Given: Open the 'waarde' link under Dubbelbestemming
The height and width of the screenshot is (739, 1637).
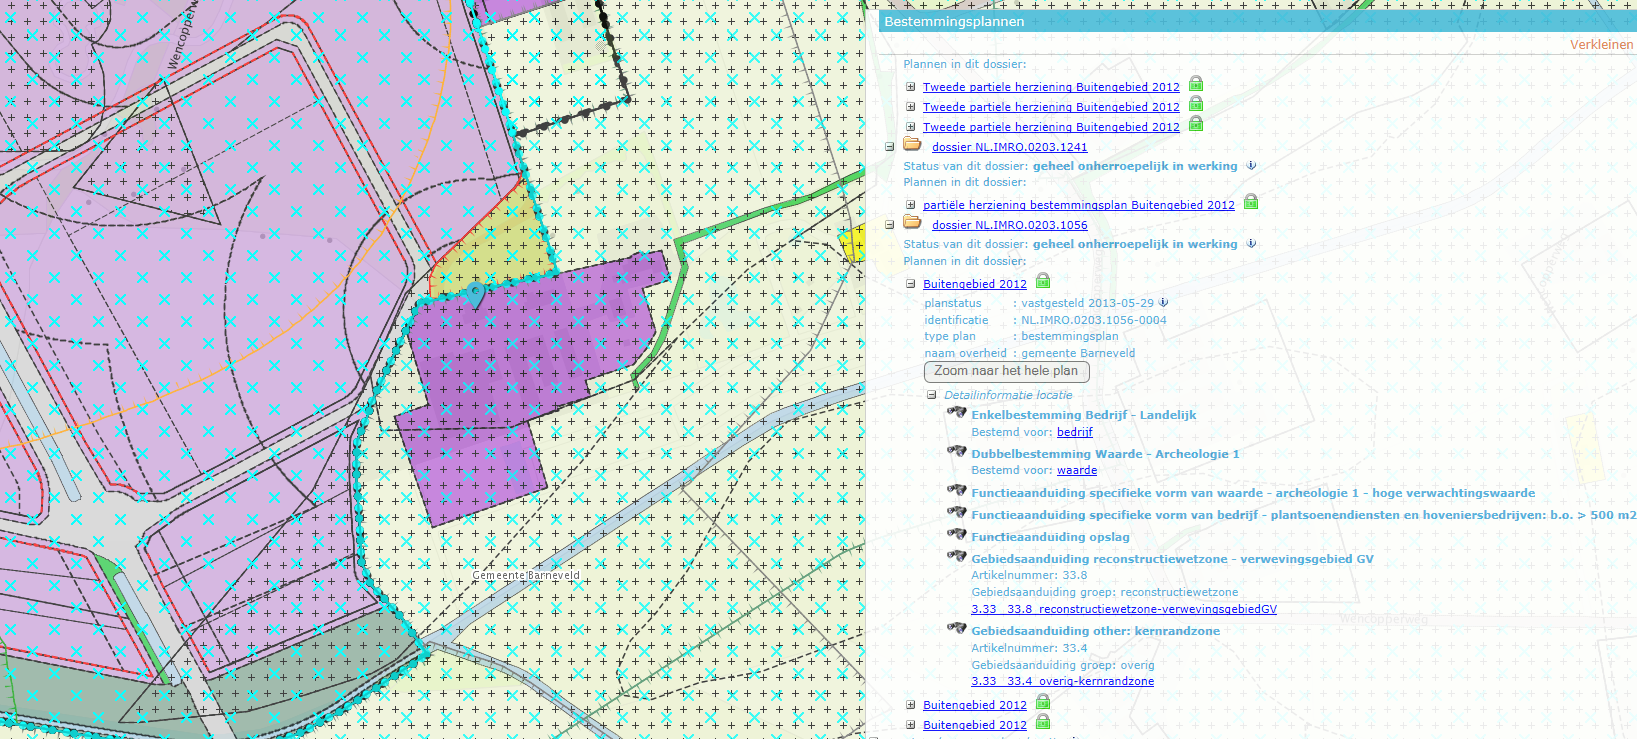Looking at the screenshot, I should [1076, 470].
